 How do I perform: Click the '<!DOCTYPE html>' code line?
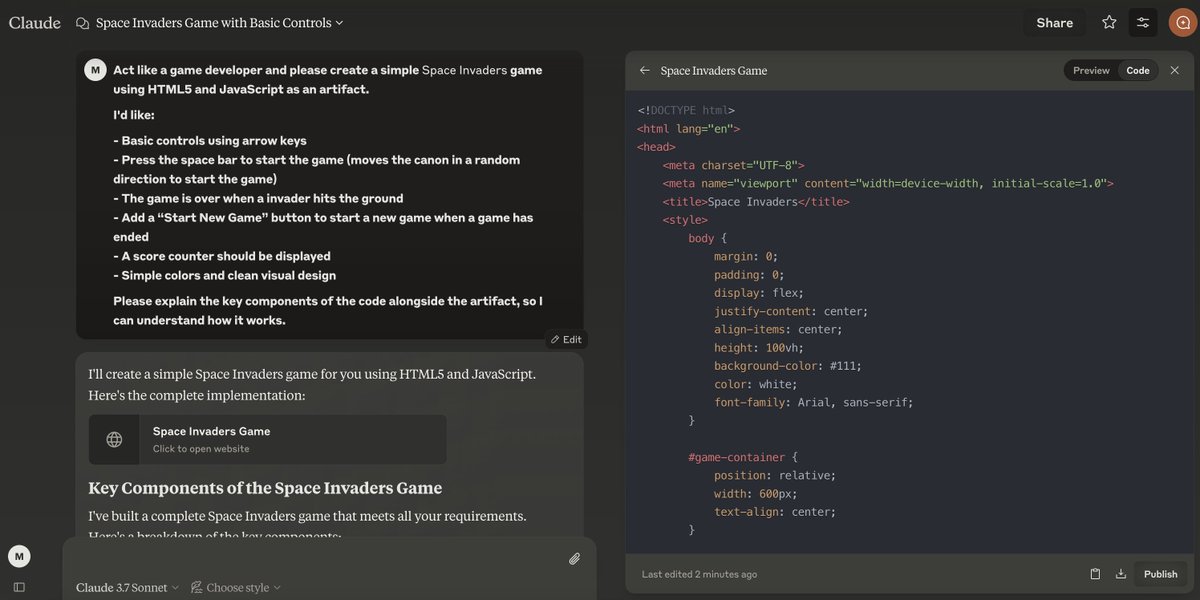686,110
